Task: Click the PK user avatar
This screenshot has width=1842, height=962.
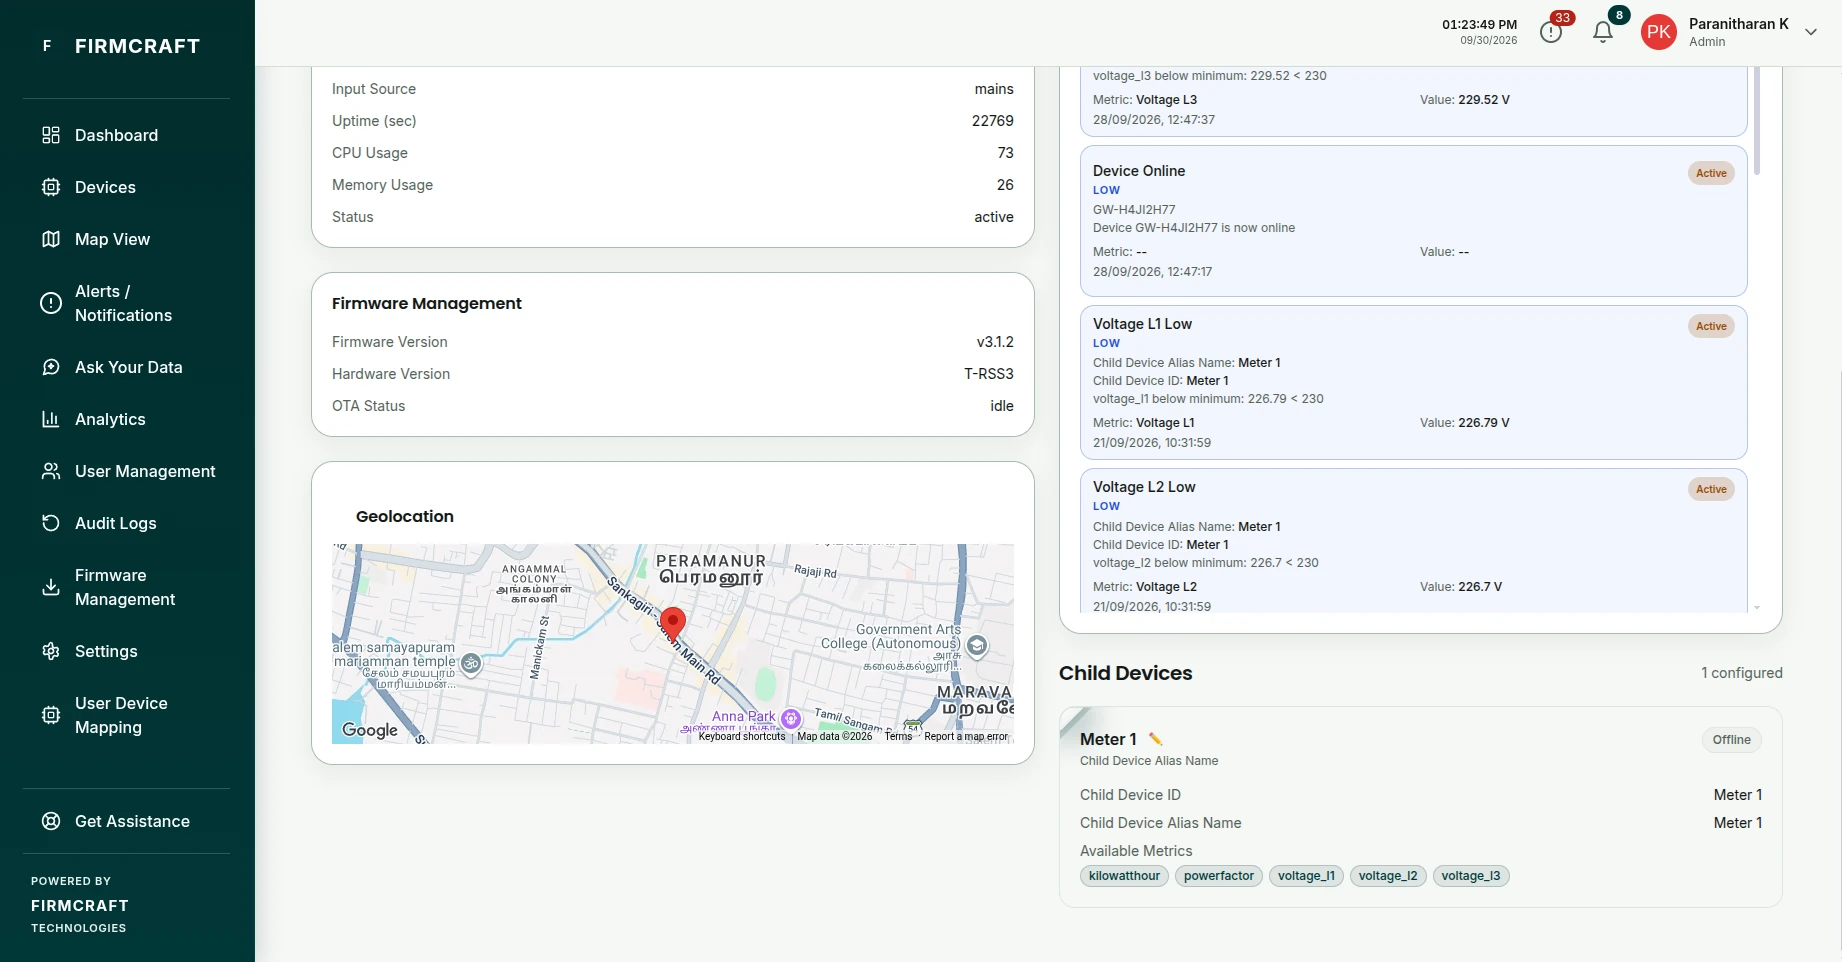Action: click(1659, 32)
